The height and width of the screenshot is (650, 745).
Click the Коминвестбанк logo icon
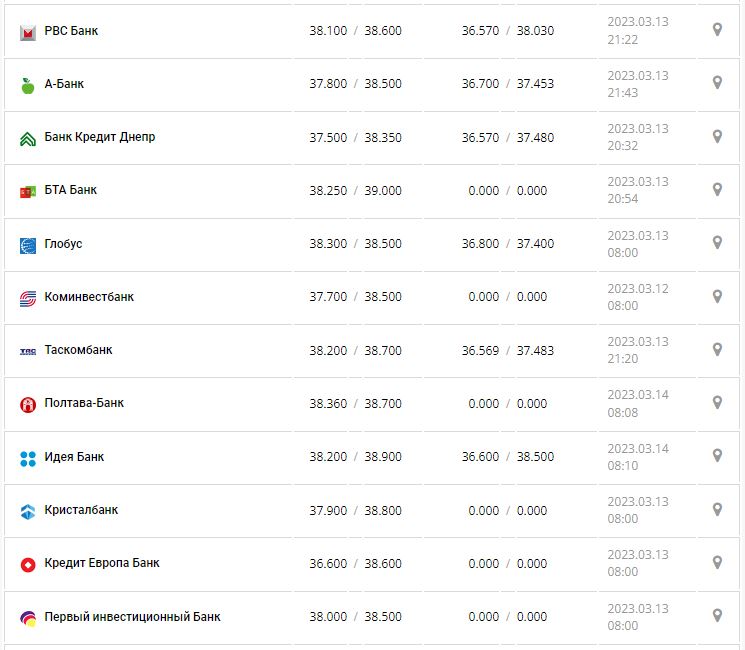tap(28, 298)
